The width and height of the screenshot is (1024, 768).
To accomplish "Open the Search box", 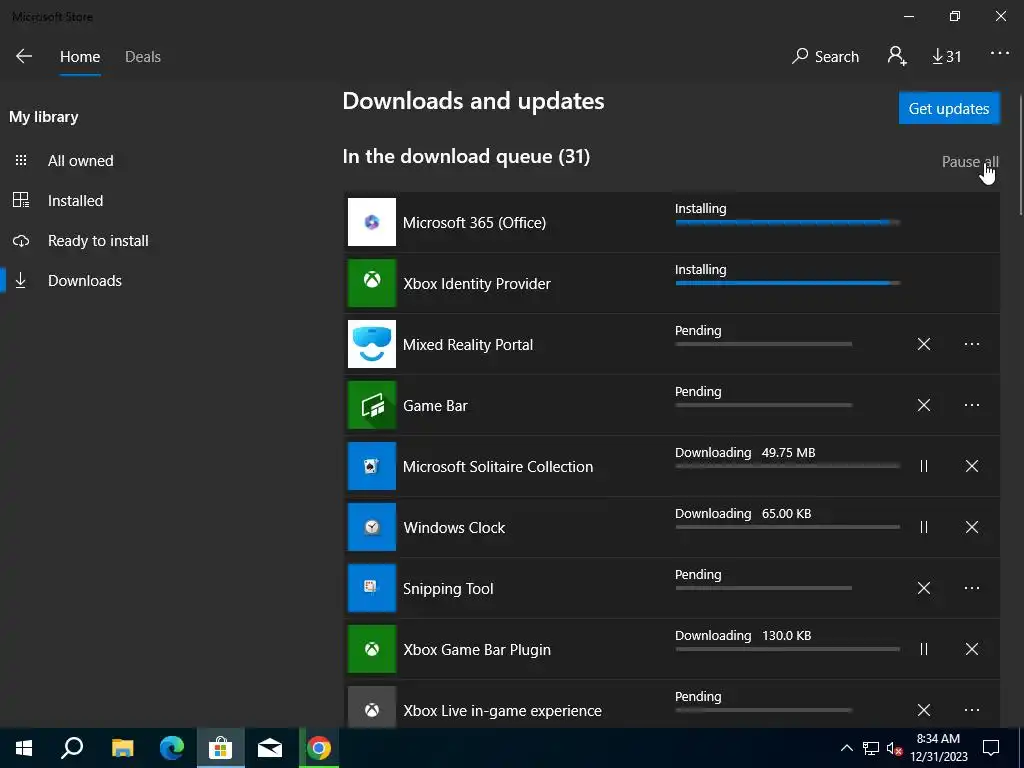I will [x=825, y=56].
